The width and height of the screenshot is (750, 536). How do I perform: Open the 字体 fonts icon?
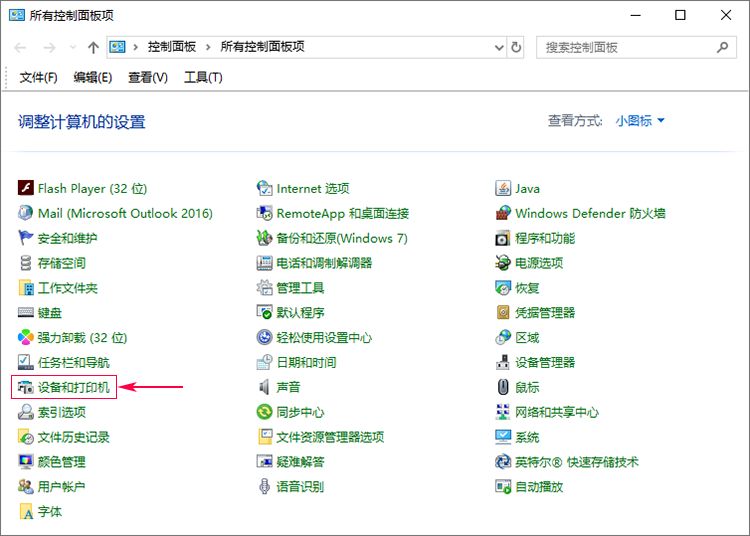click(25, 511)
